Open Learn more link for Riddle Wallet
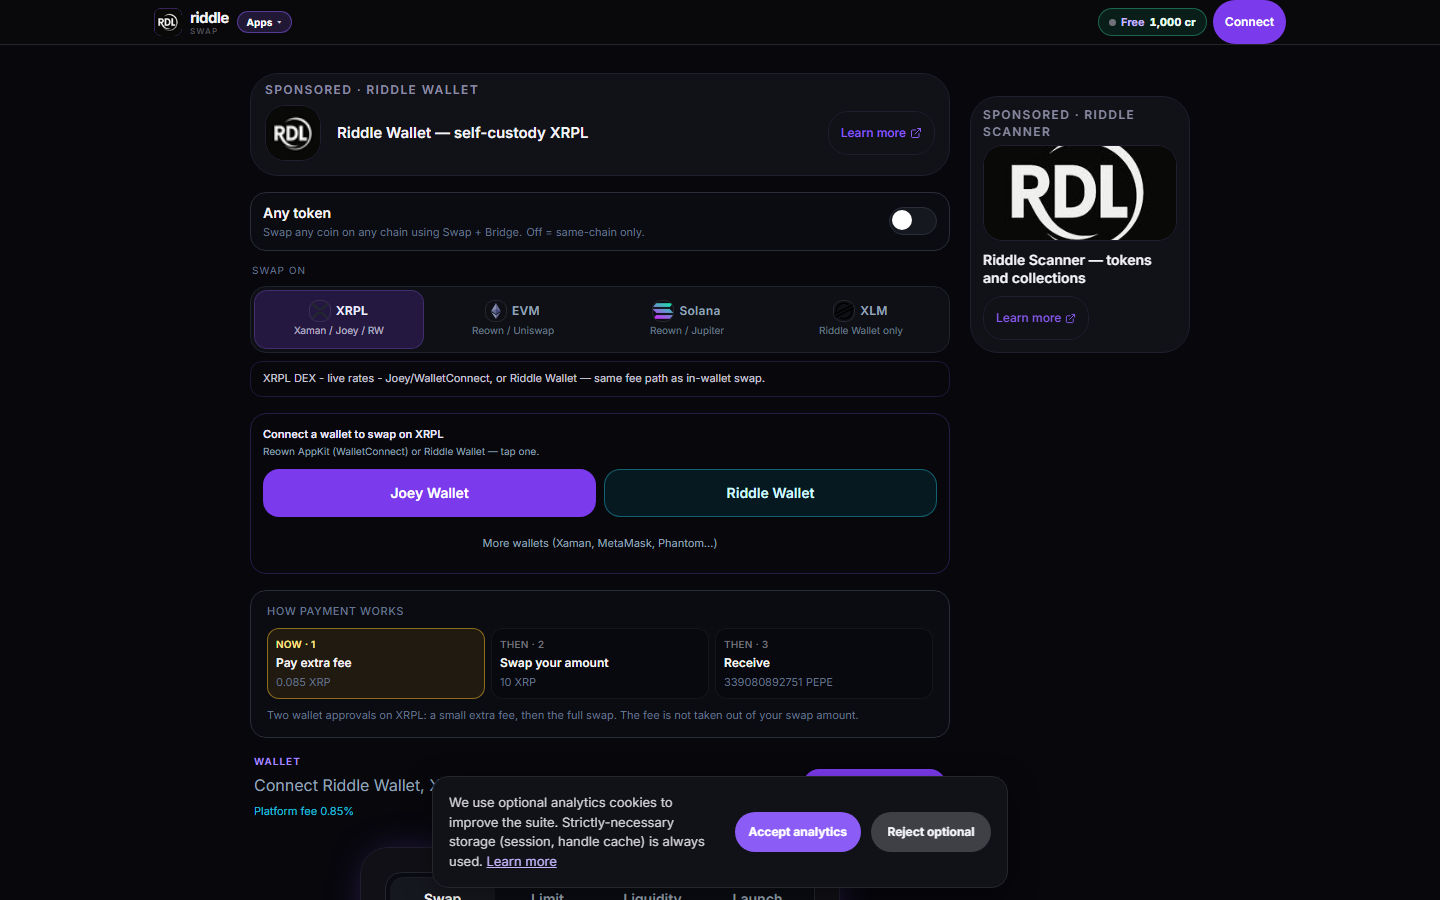The height and width of the screenshot is (900, 1440). [x=881, y=133]
